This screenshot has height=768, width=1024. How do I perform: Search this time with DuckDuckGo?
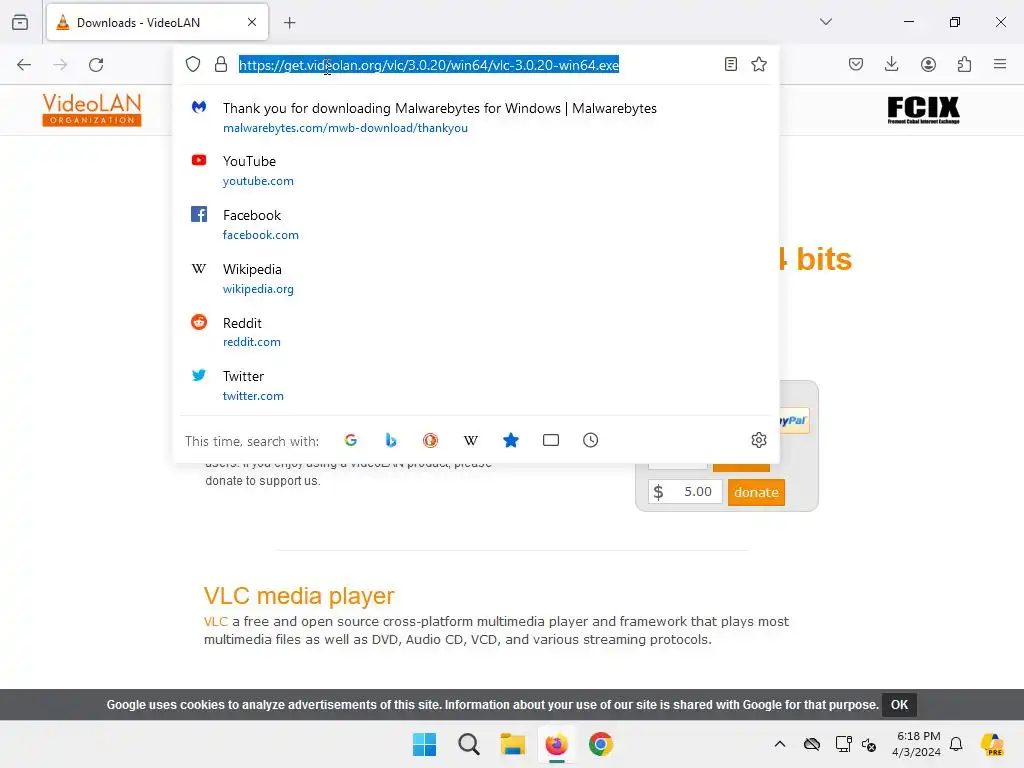coord(430,440)
